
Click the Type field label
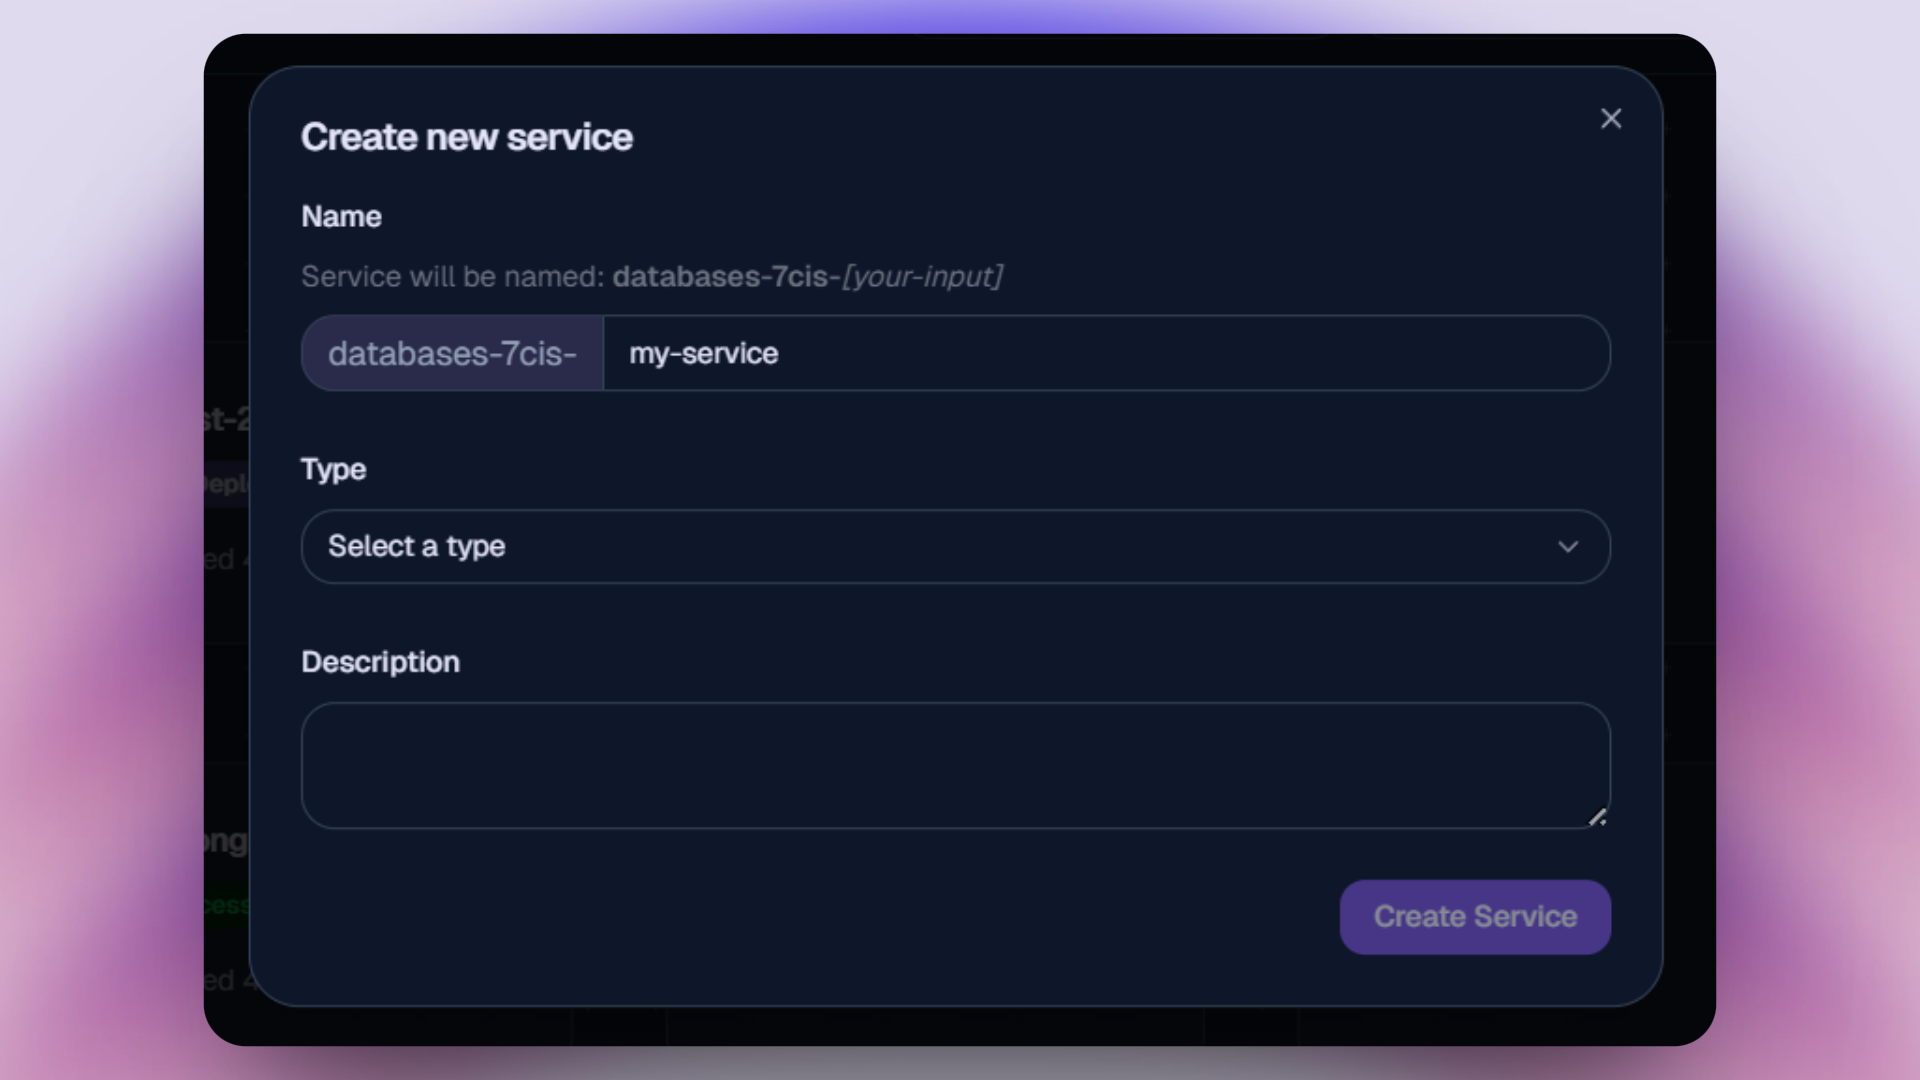333,469
